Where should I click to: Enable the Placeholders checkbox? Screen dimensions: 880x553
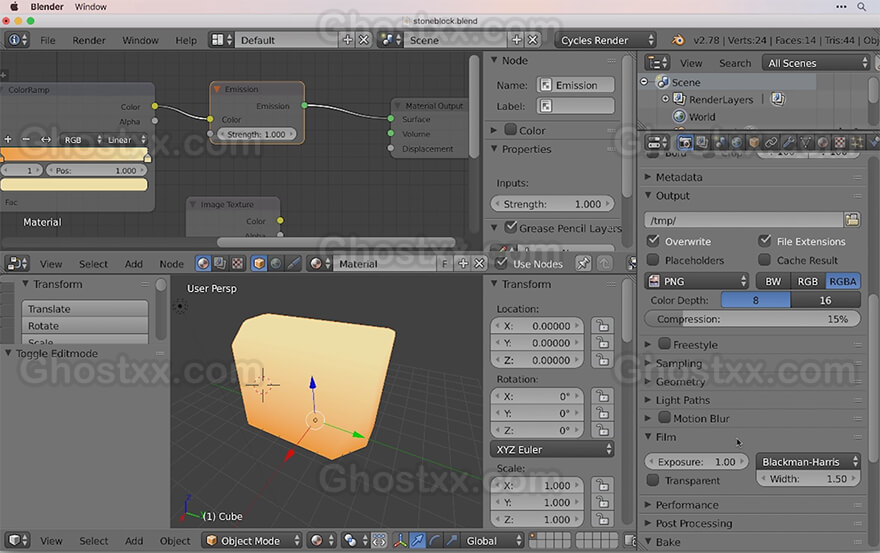click(653, 260)
